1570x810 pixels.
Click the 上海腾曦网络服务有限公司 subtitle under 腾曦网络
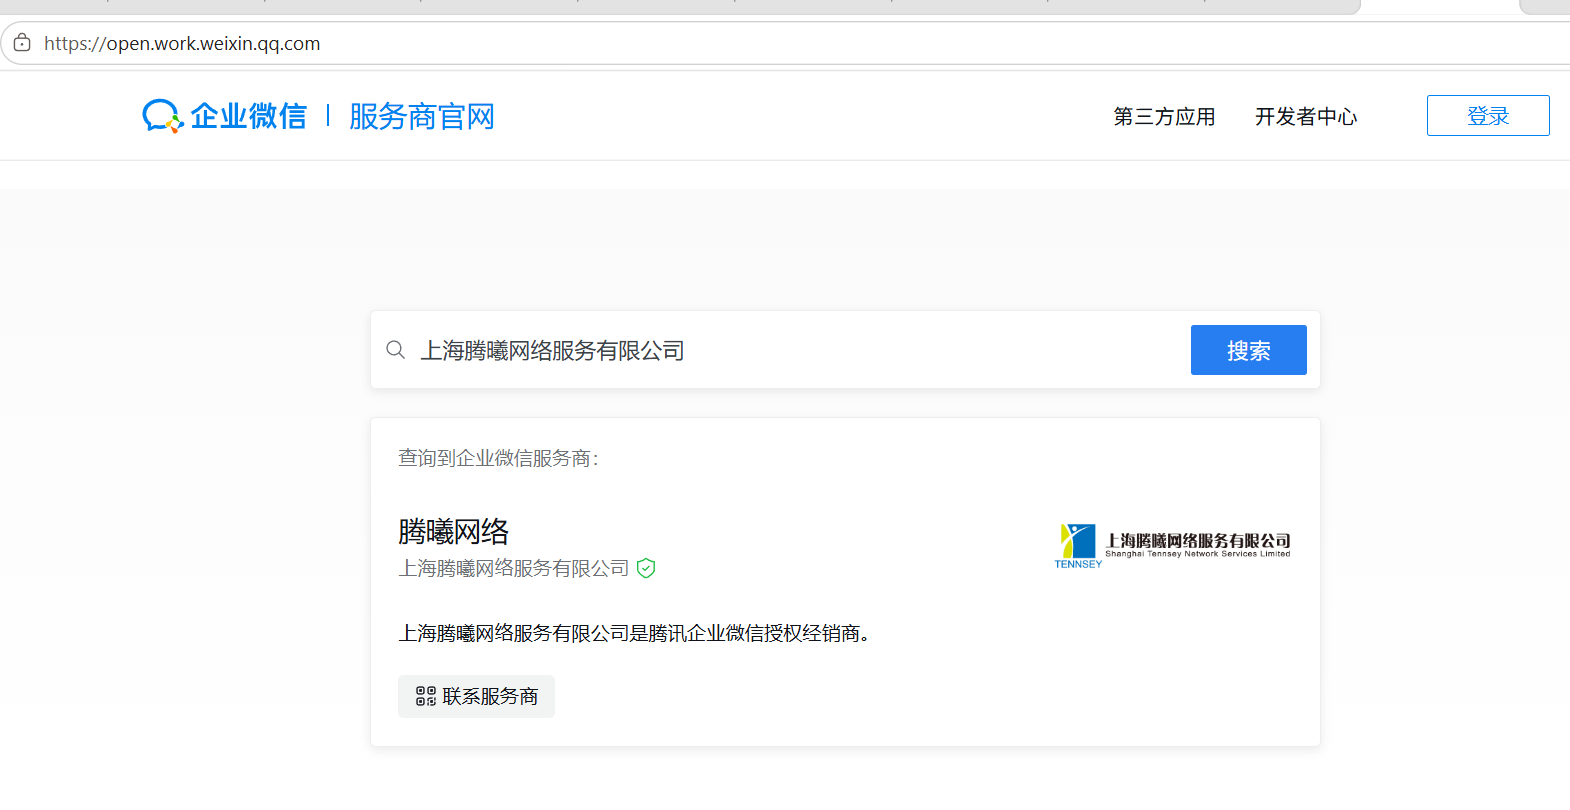tap(514, 568)
